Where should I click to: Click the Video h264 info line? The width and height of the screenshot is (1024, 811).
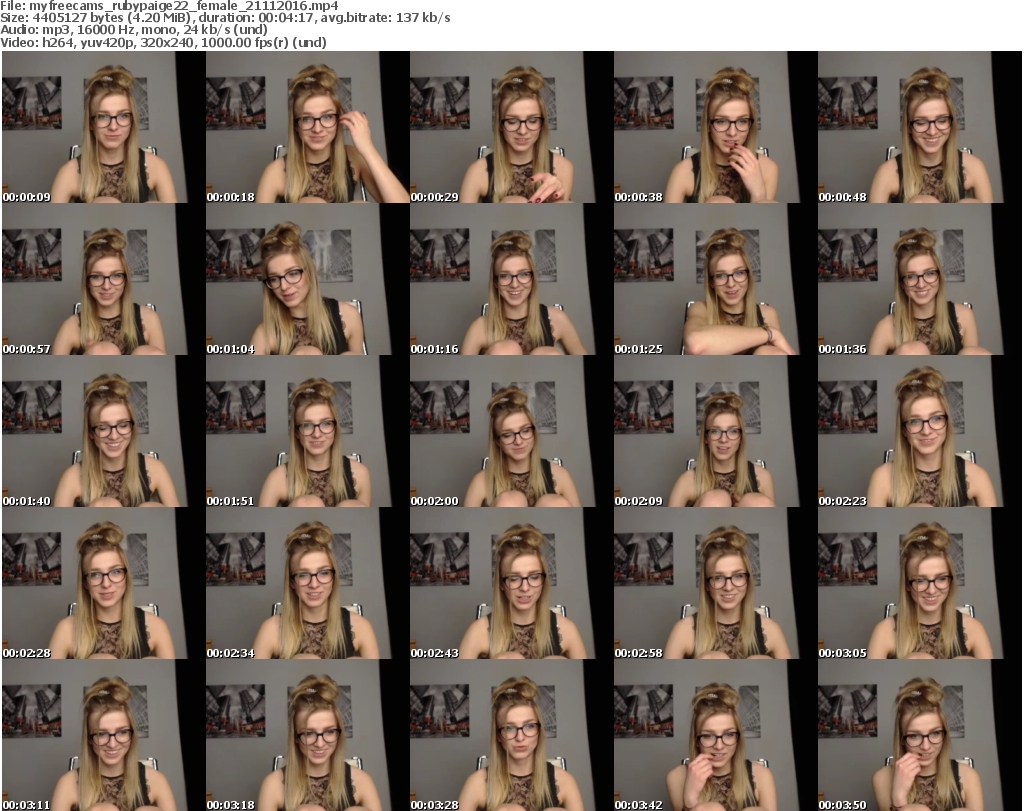tap(163, 42)
